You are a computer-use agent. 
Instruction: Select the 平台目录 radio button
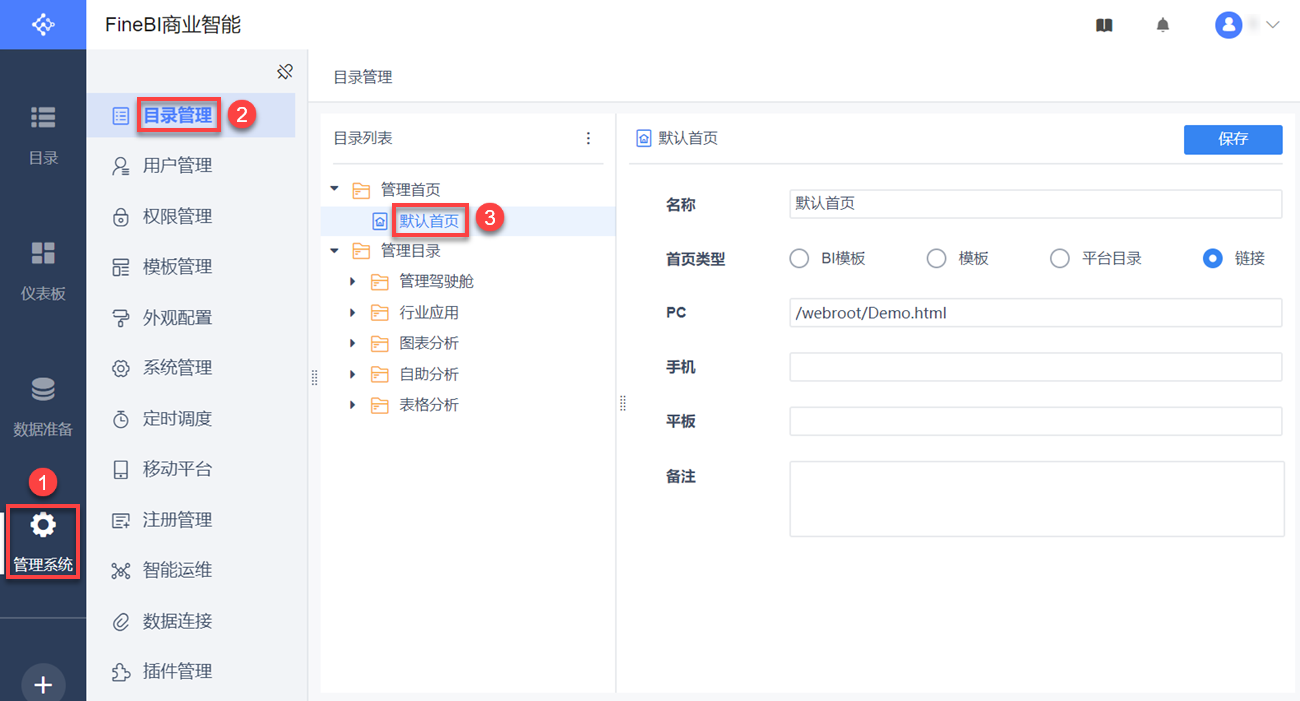1060,258
